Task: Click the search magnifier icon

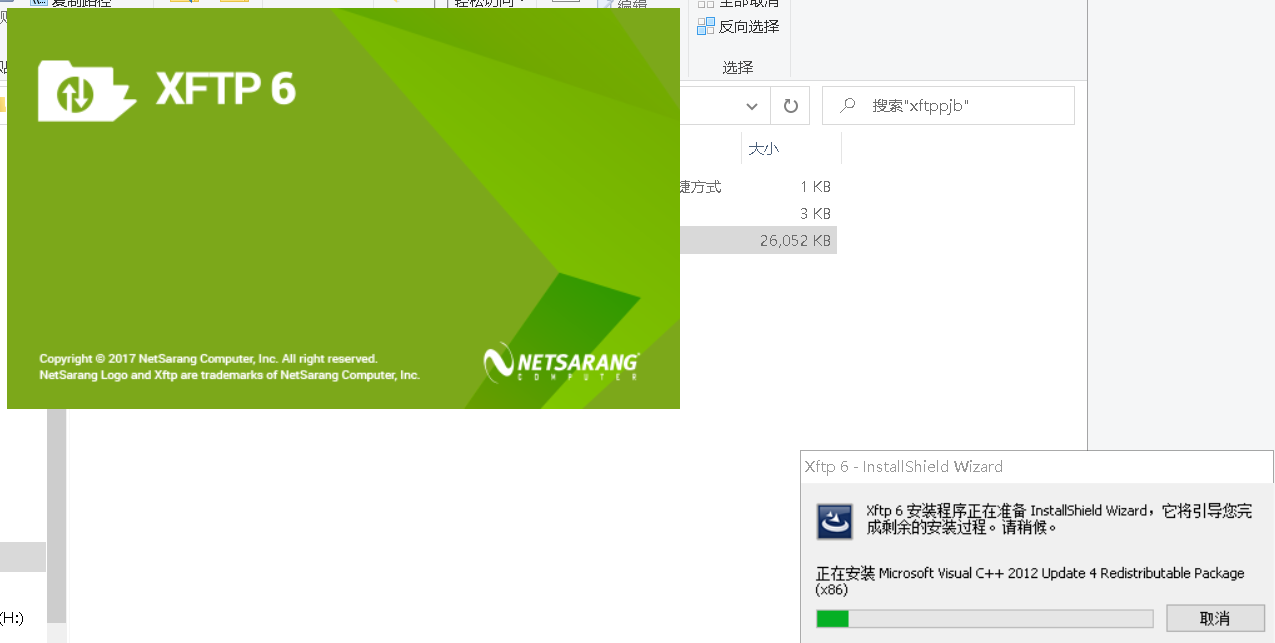Action: [848, 105]
